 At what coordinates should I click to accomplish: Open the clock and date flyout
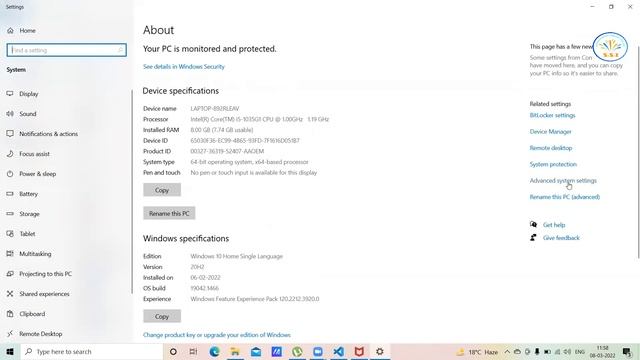[x=602, y=352]
